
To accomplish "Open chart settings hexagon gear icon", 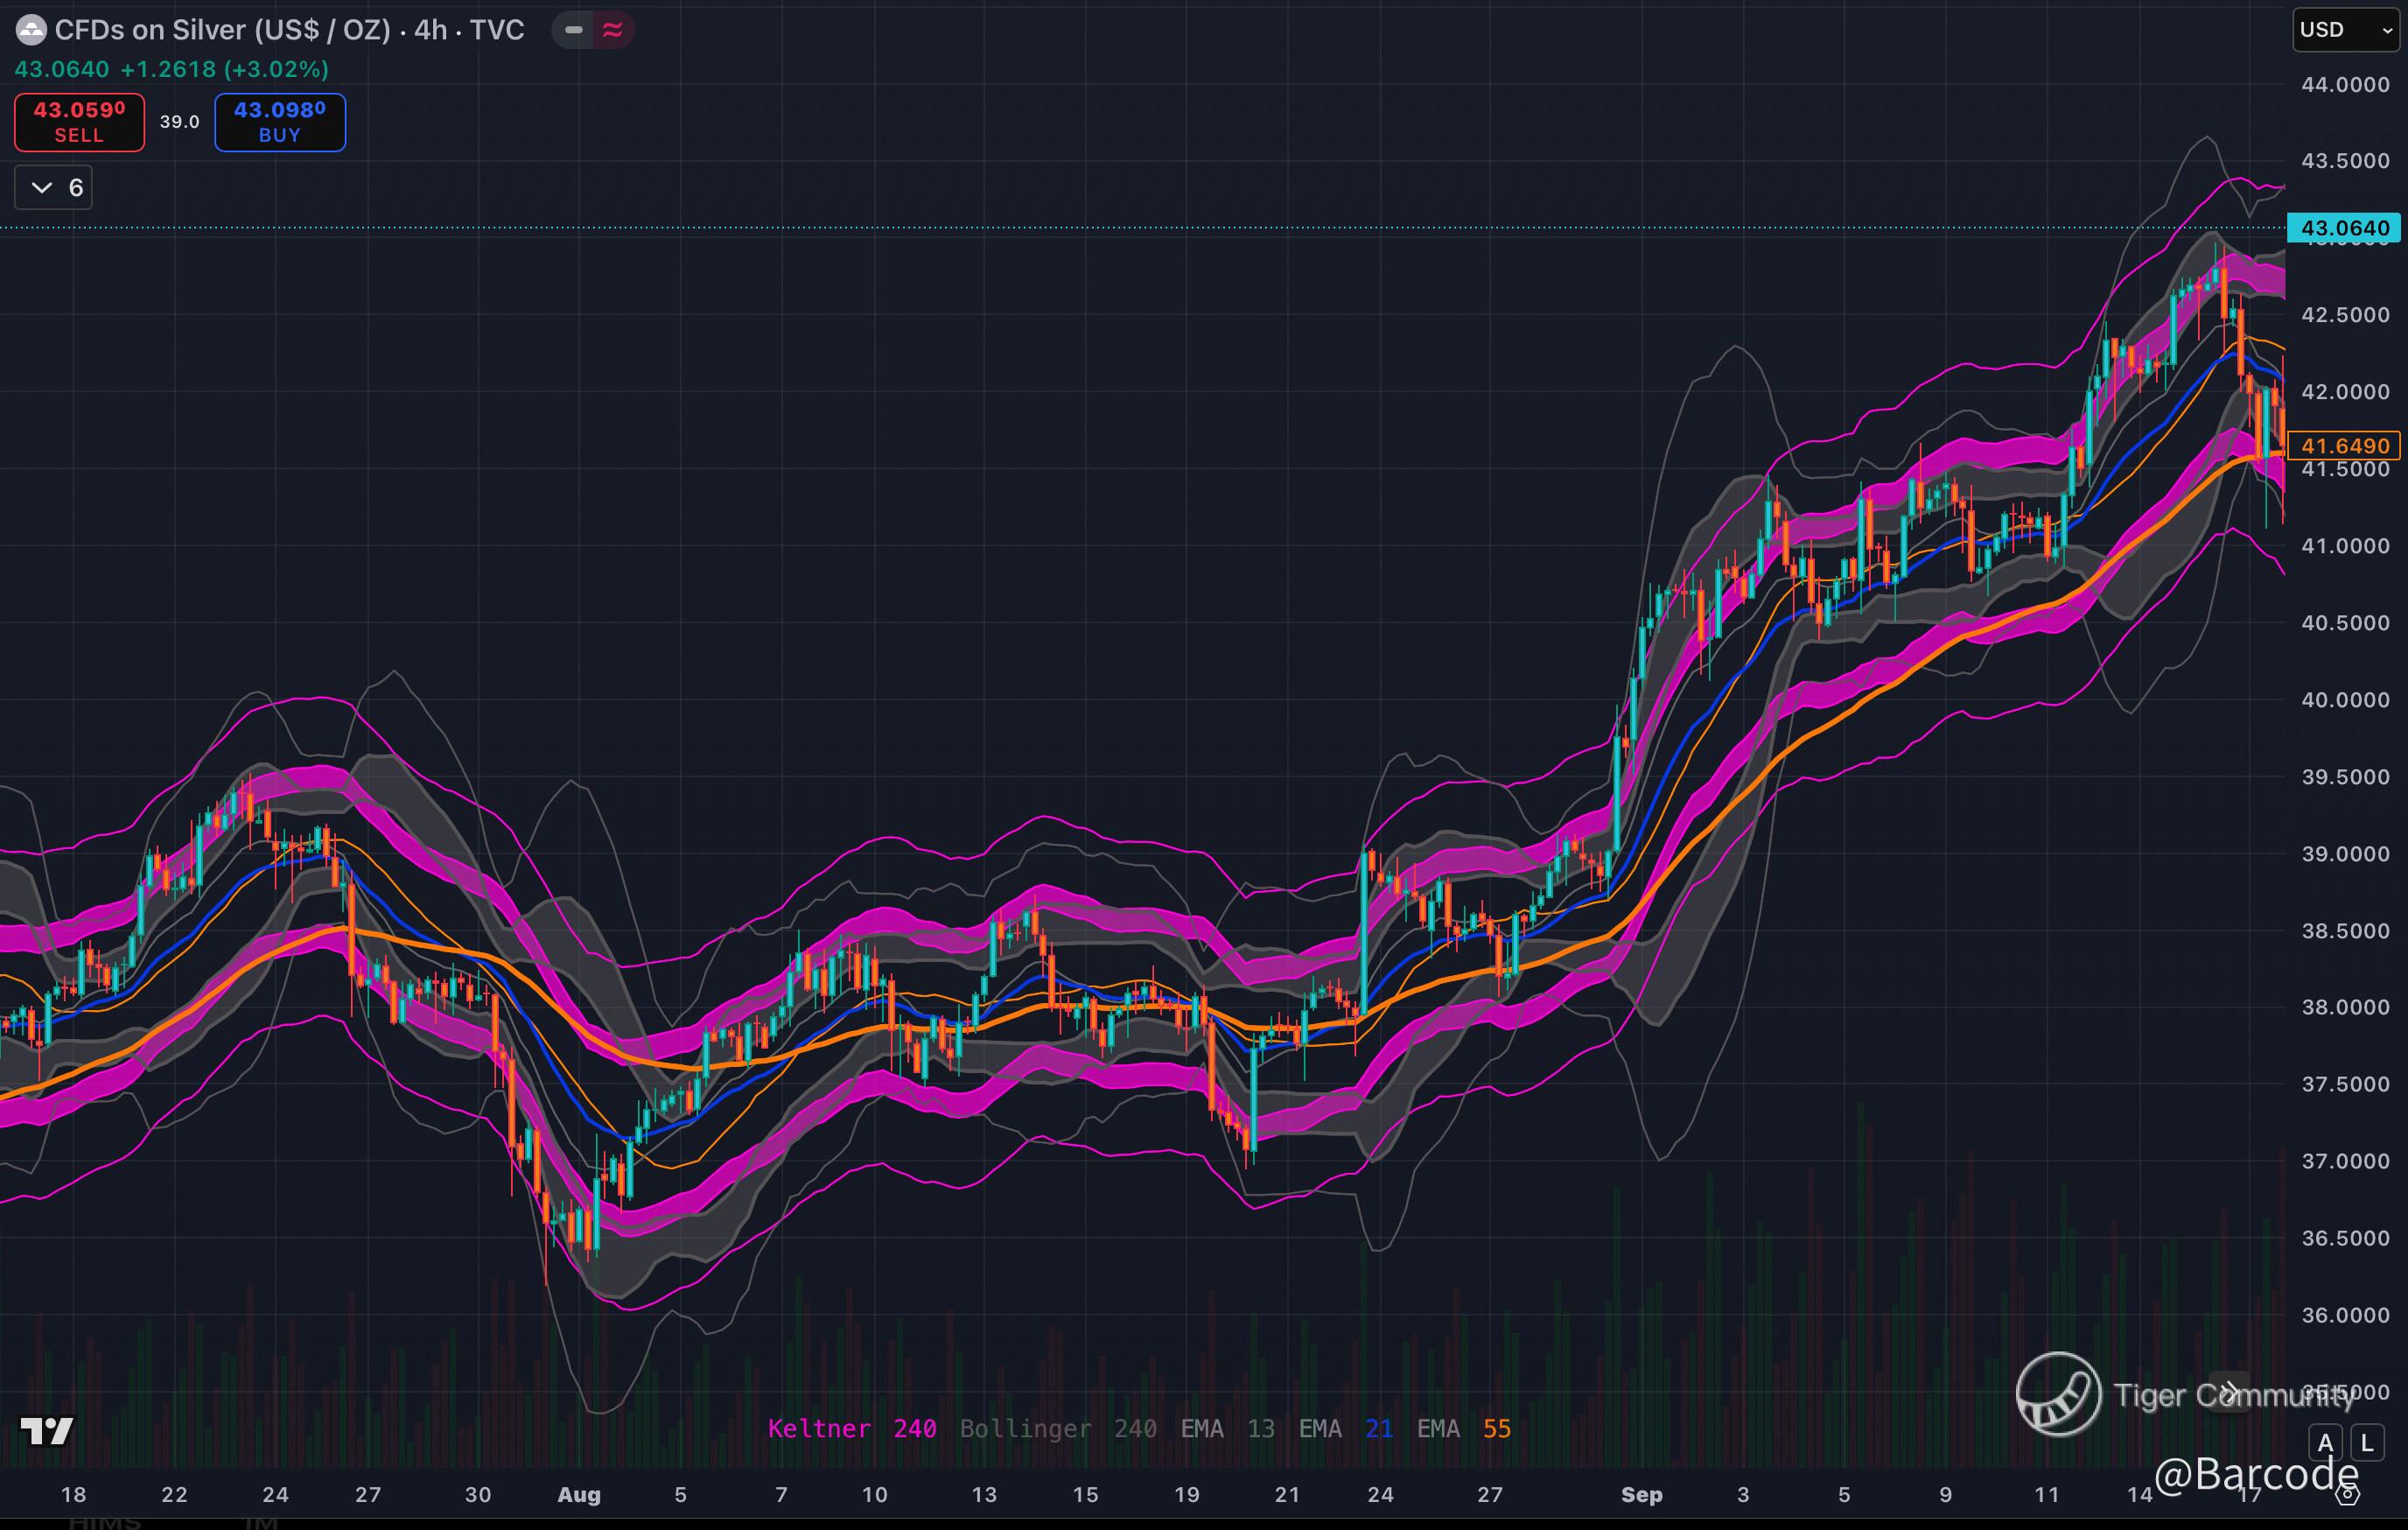I will point(2349,1495).
